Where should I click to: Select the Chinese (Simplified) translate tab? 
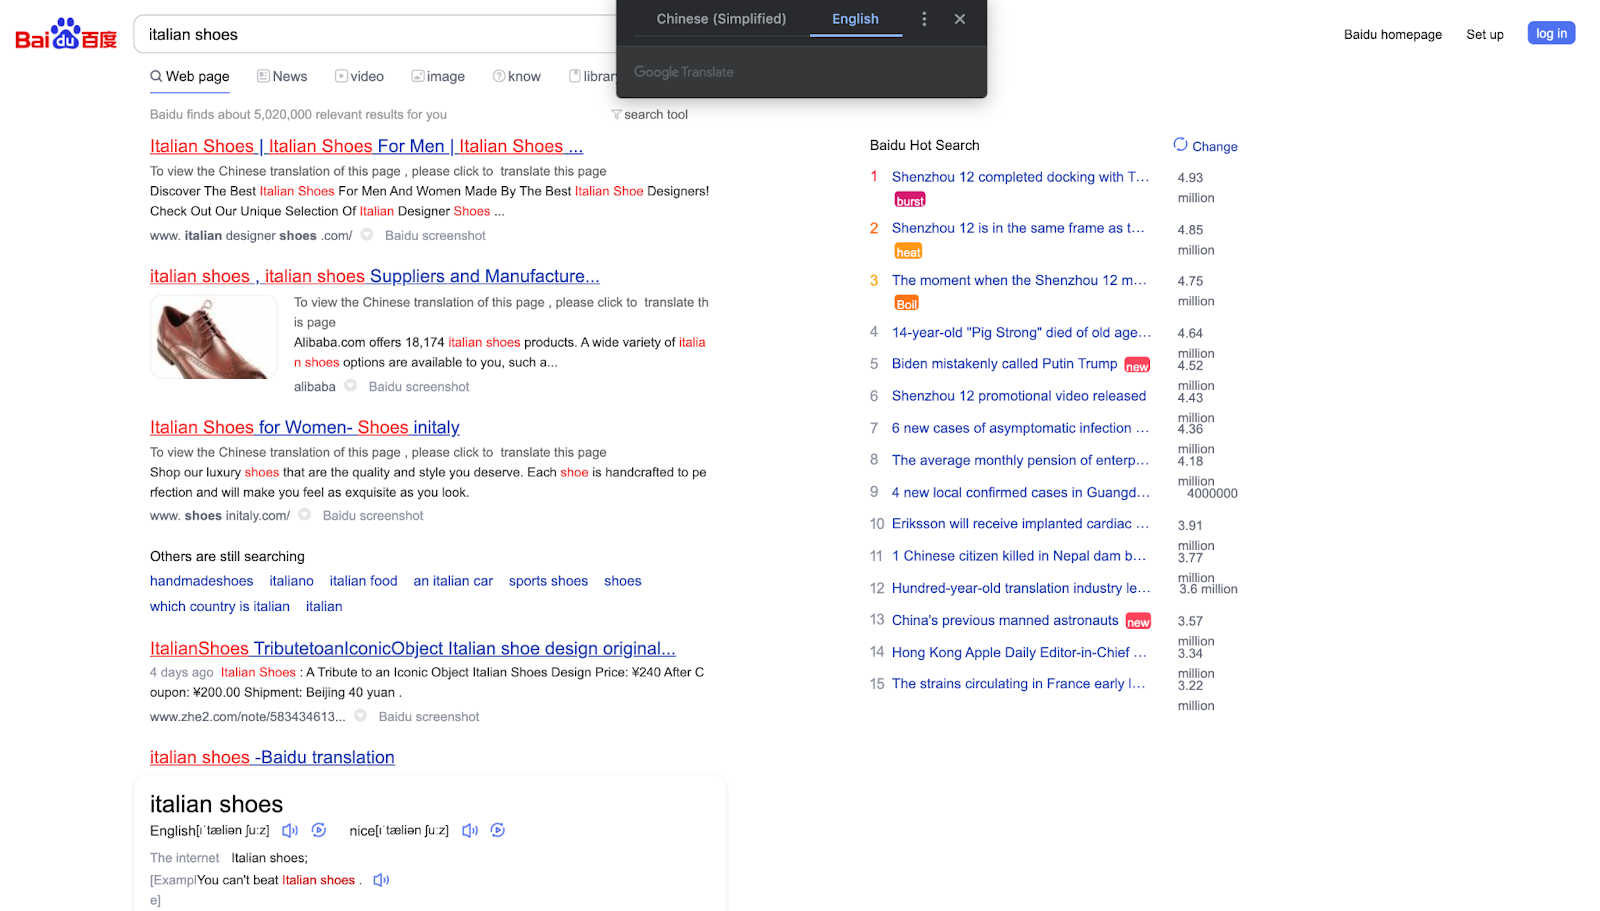pos(721,19)
